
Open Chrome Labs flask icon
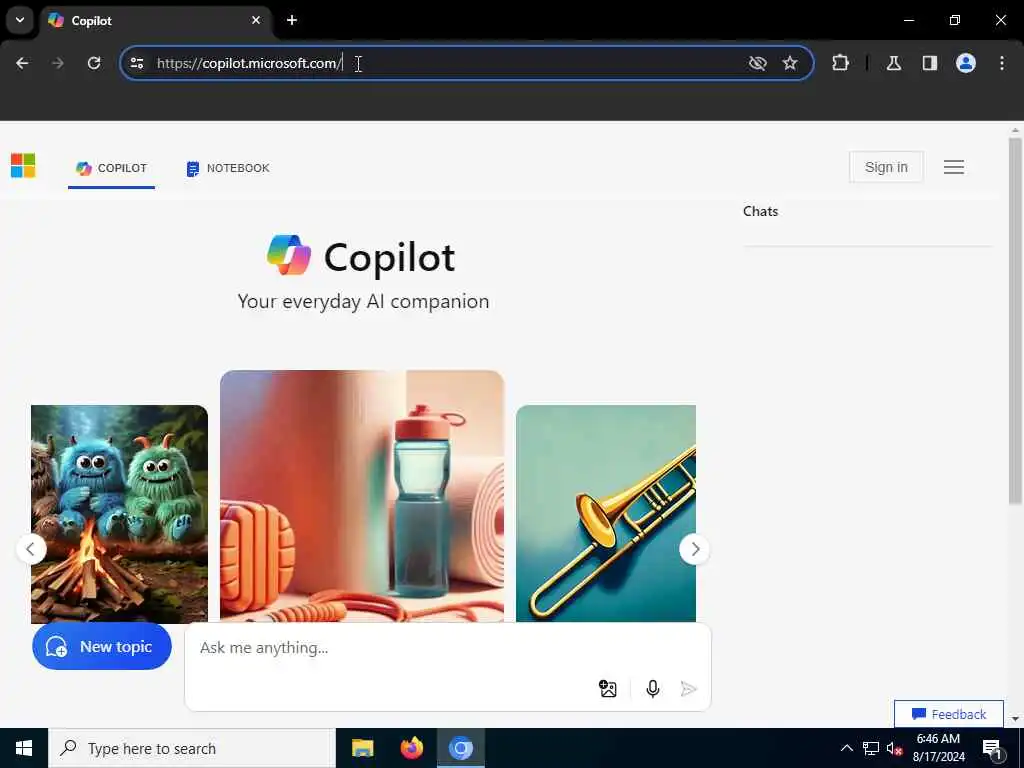(894, 63)
